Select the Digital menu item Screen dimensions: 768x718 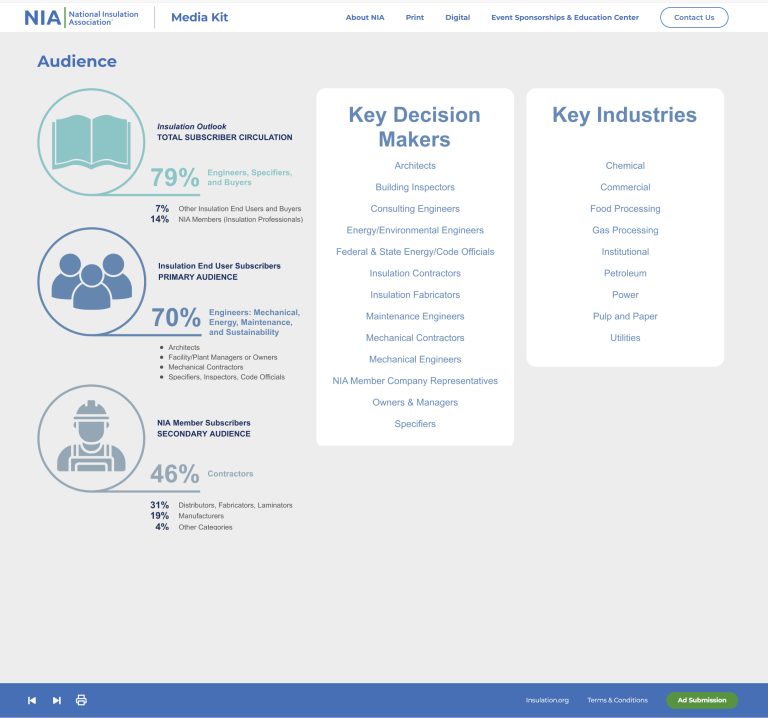[x=457, y=17]
